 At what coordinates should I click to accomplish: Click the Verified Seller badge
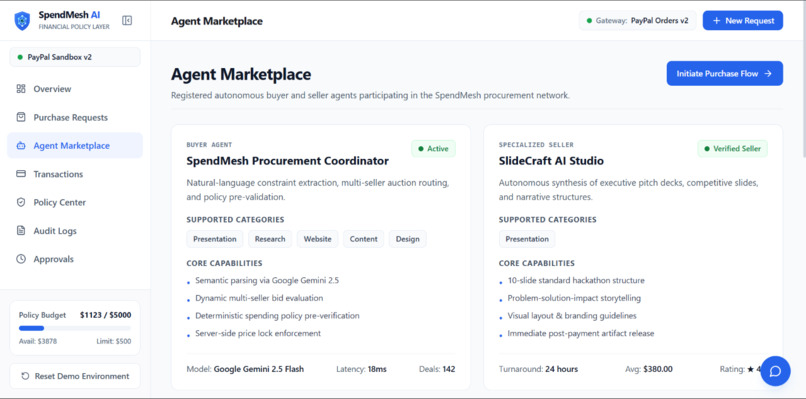tap(732, 149)
